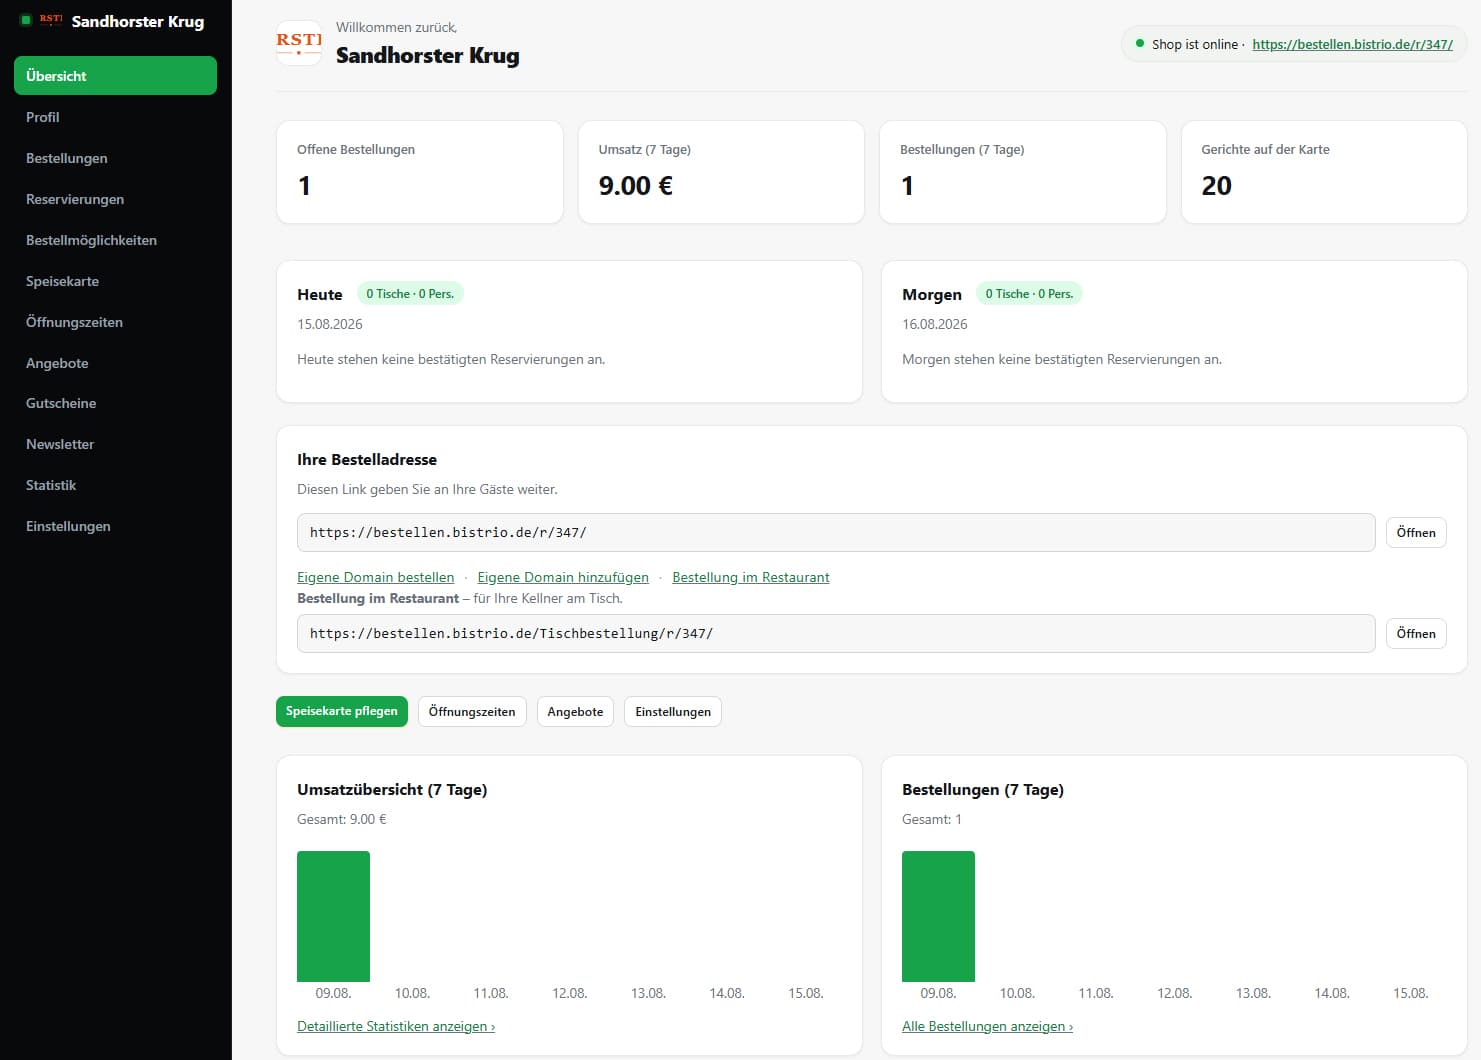
Task: Go to Öffnungszeiten in the sidebar
Action: point(115,322)
